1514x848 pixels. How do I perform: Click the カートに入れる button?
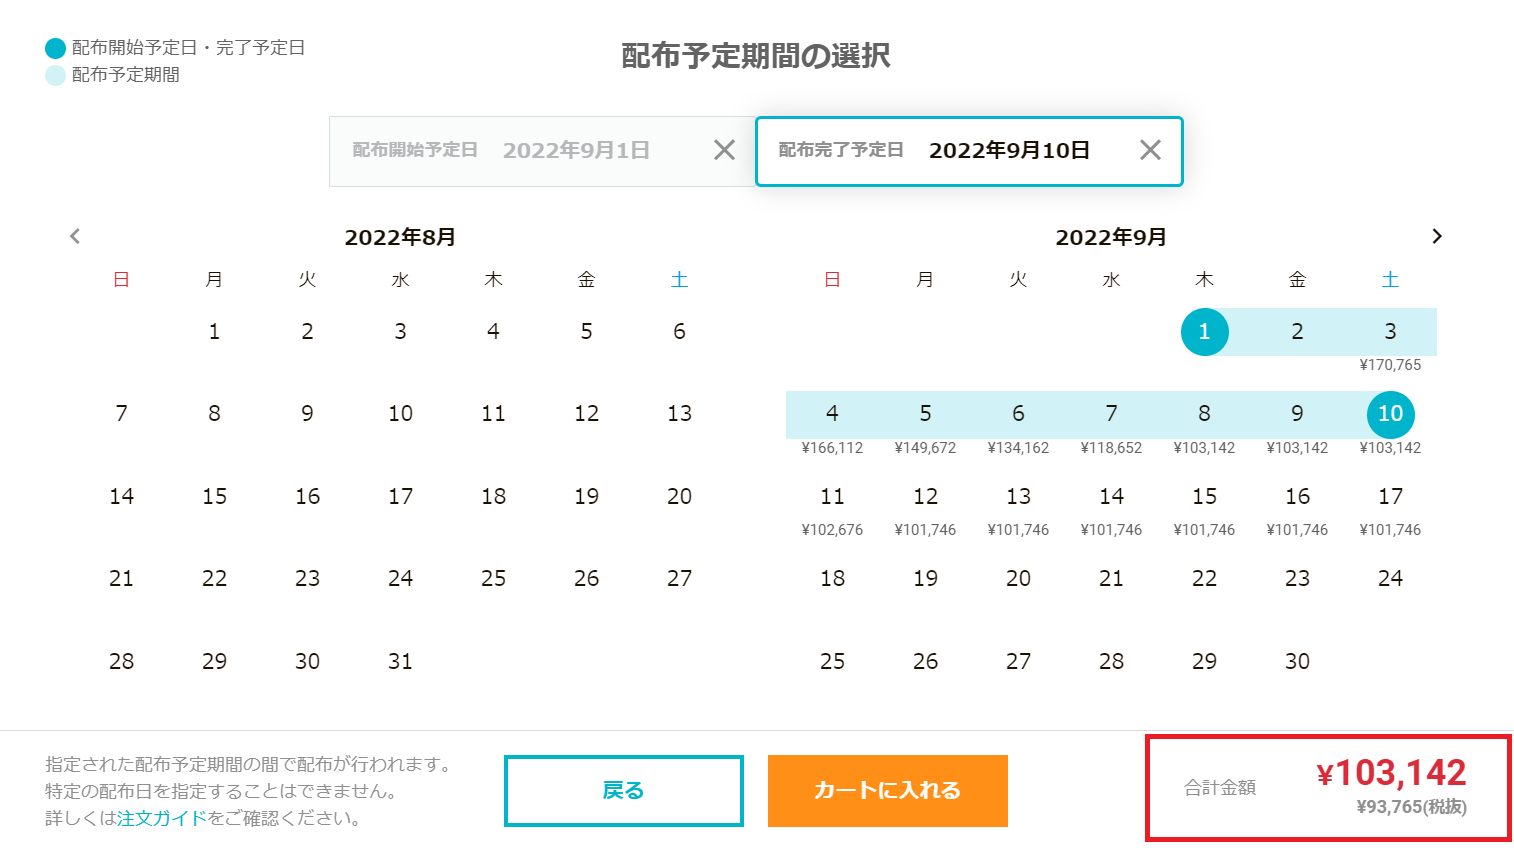(x=888, y=791)
